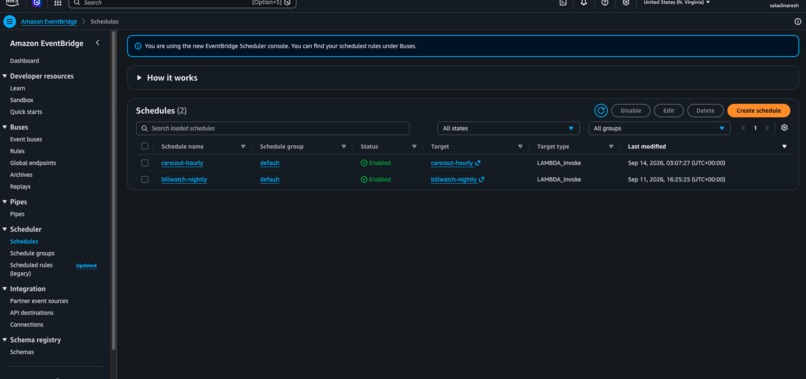Open the All states filter dropdown
This screenshot has height=379, width=806.
(x=508, y=129)
